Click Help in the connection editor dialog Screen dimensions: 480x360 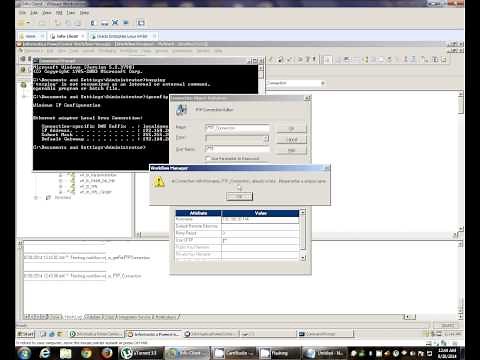291,150
